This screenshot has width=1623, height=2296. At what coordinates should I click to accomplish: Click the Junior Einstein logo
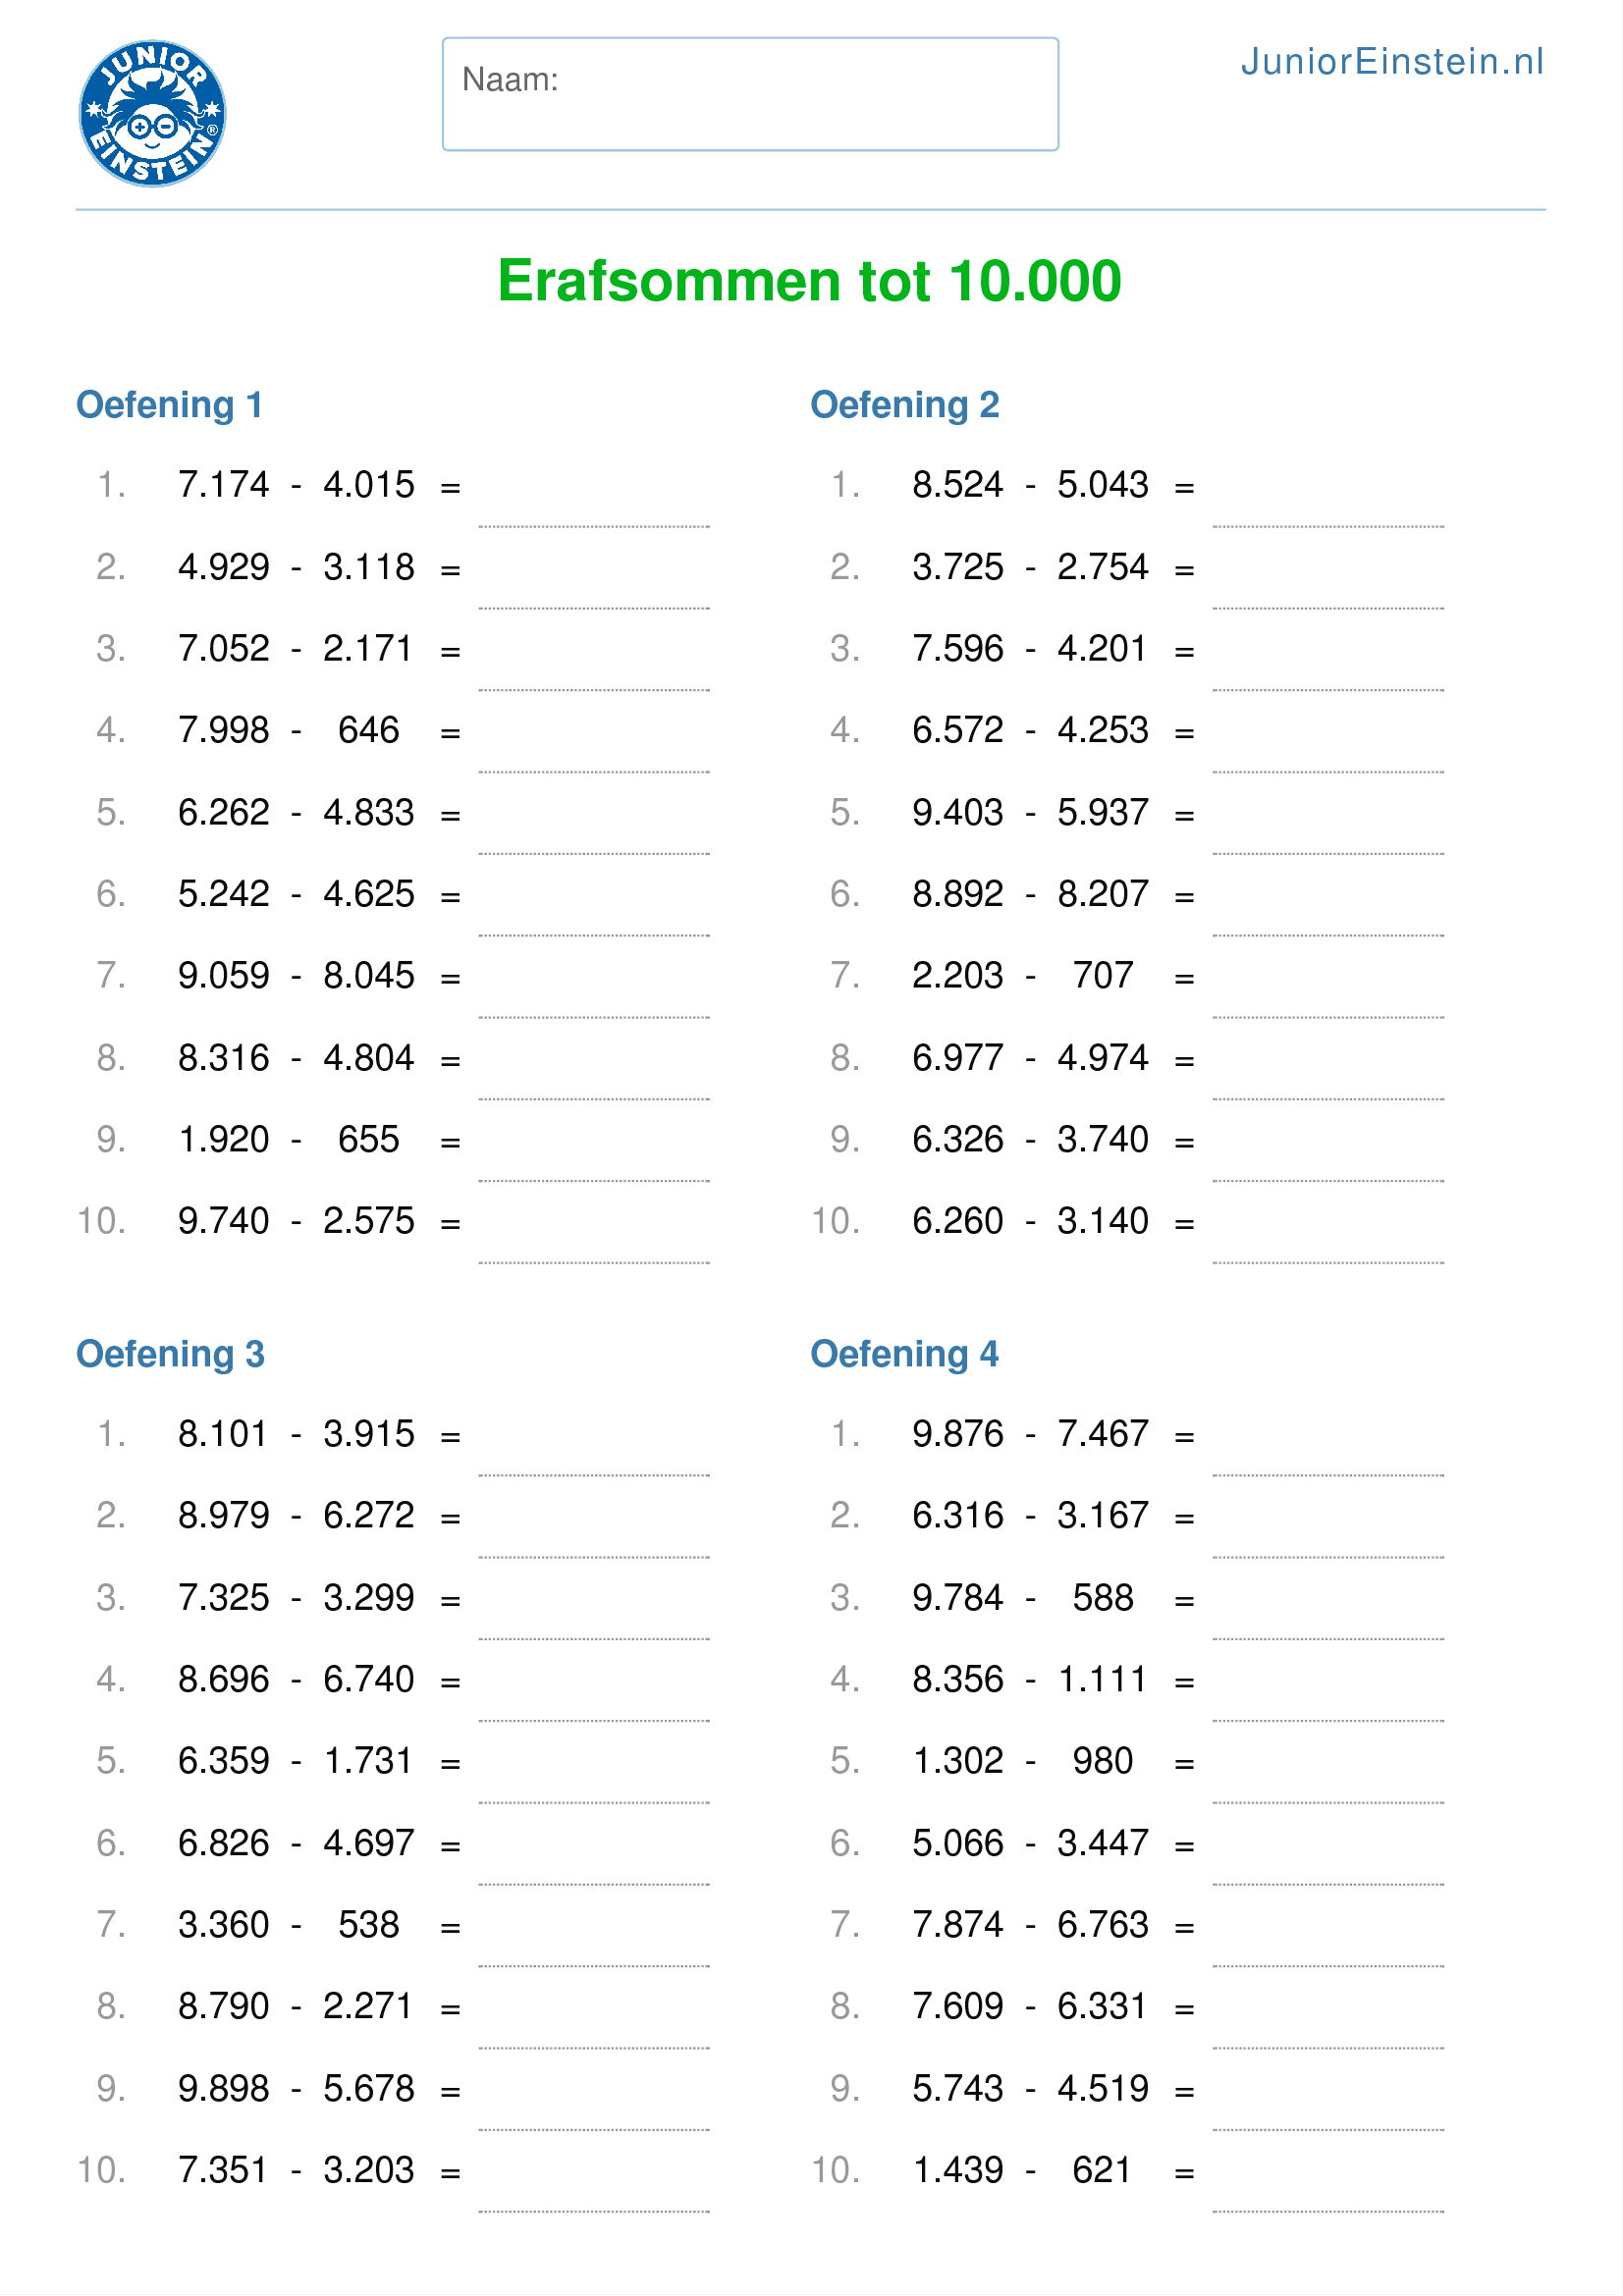tap(152, 113)
